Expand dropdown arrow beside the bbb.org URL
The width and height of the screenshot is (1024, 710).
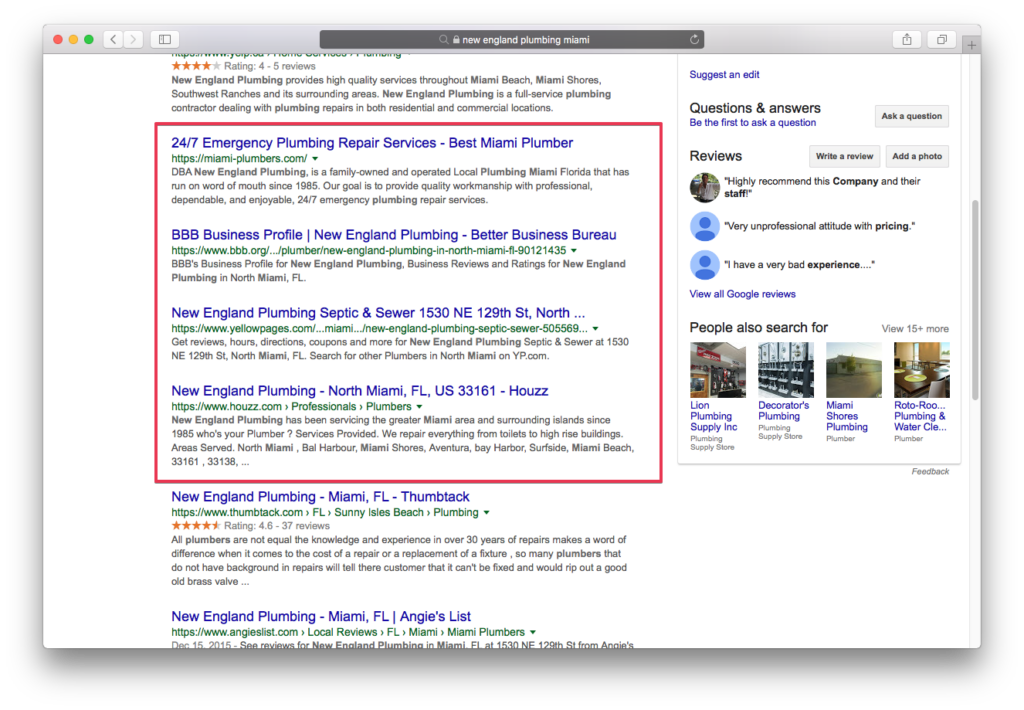pos(574,251)
